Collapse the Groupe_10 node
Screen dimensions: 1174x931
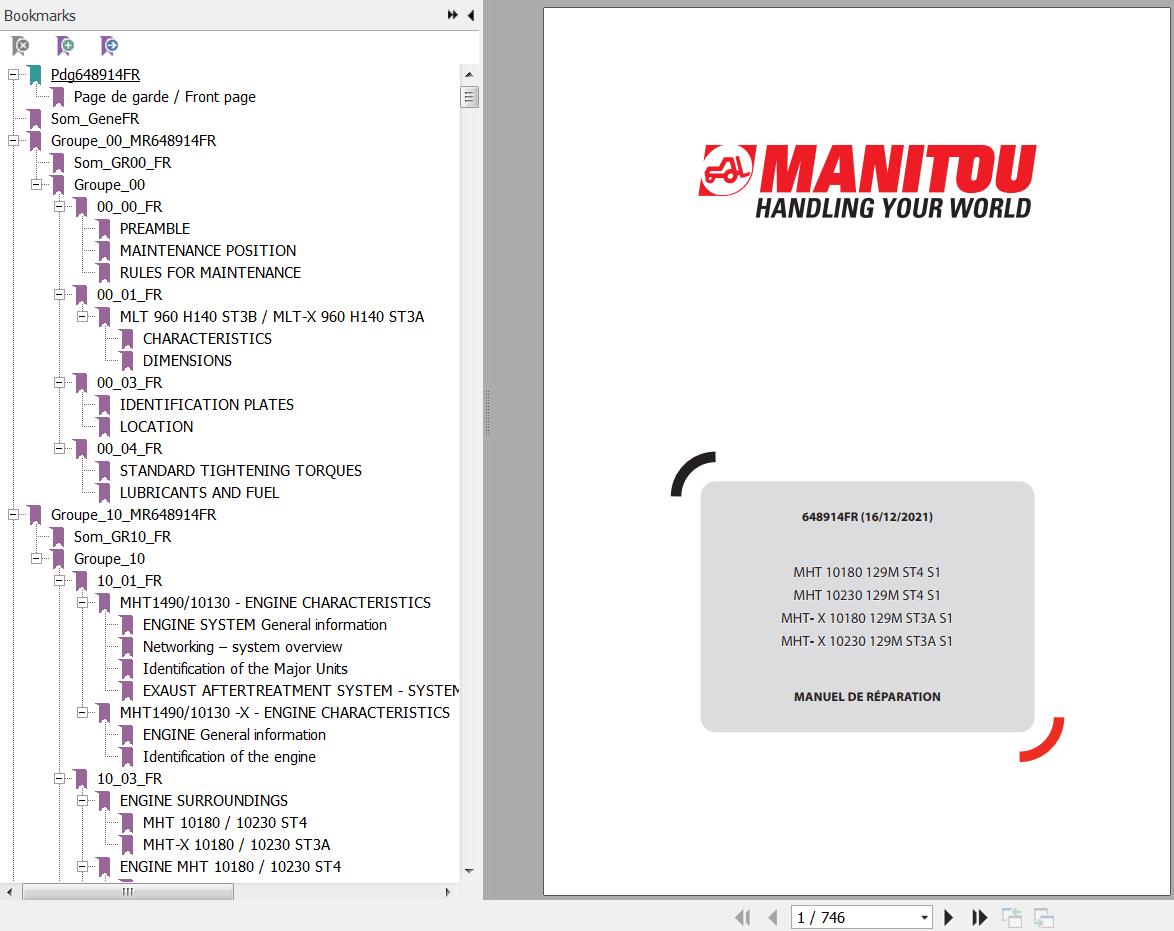[36, 559]
